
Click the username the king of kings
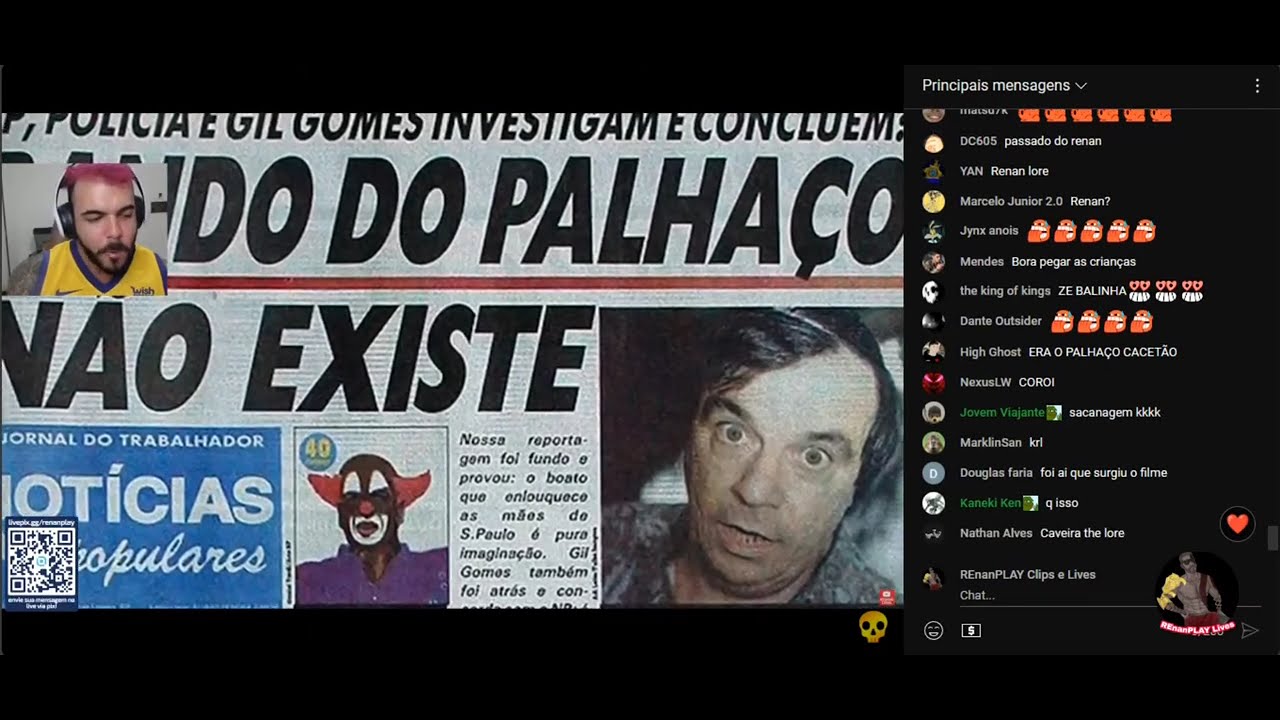point(1005,291)
